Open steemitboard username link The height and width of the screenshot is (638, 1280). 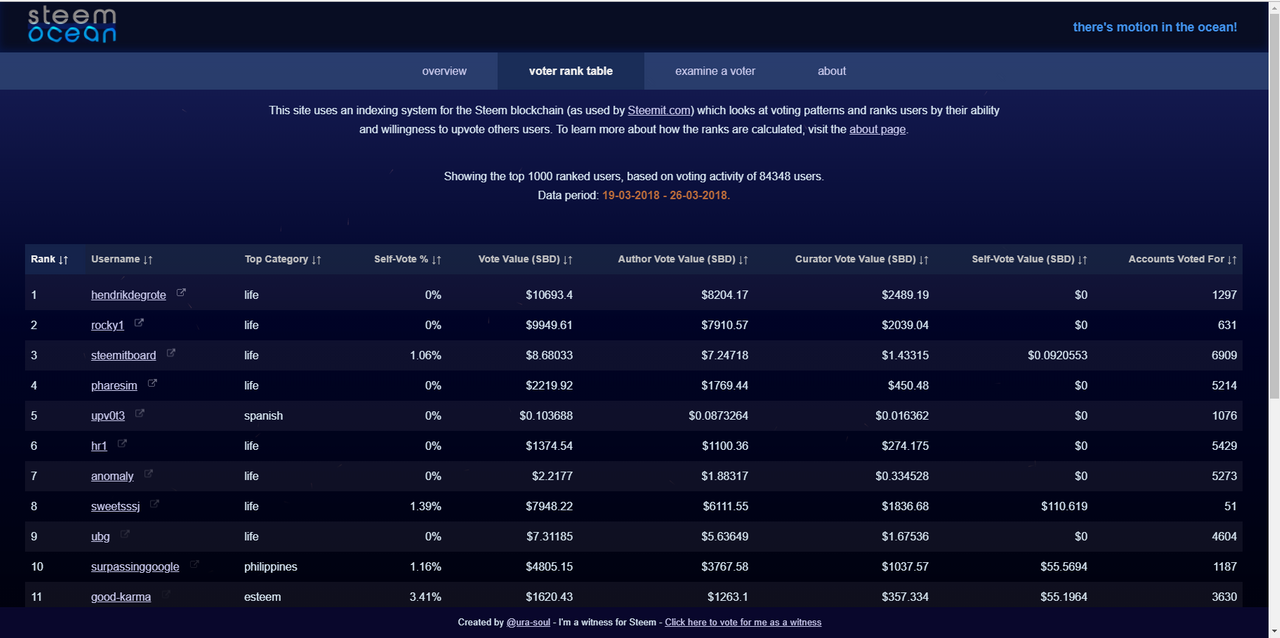pos(123,355)
